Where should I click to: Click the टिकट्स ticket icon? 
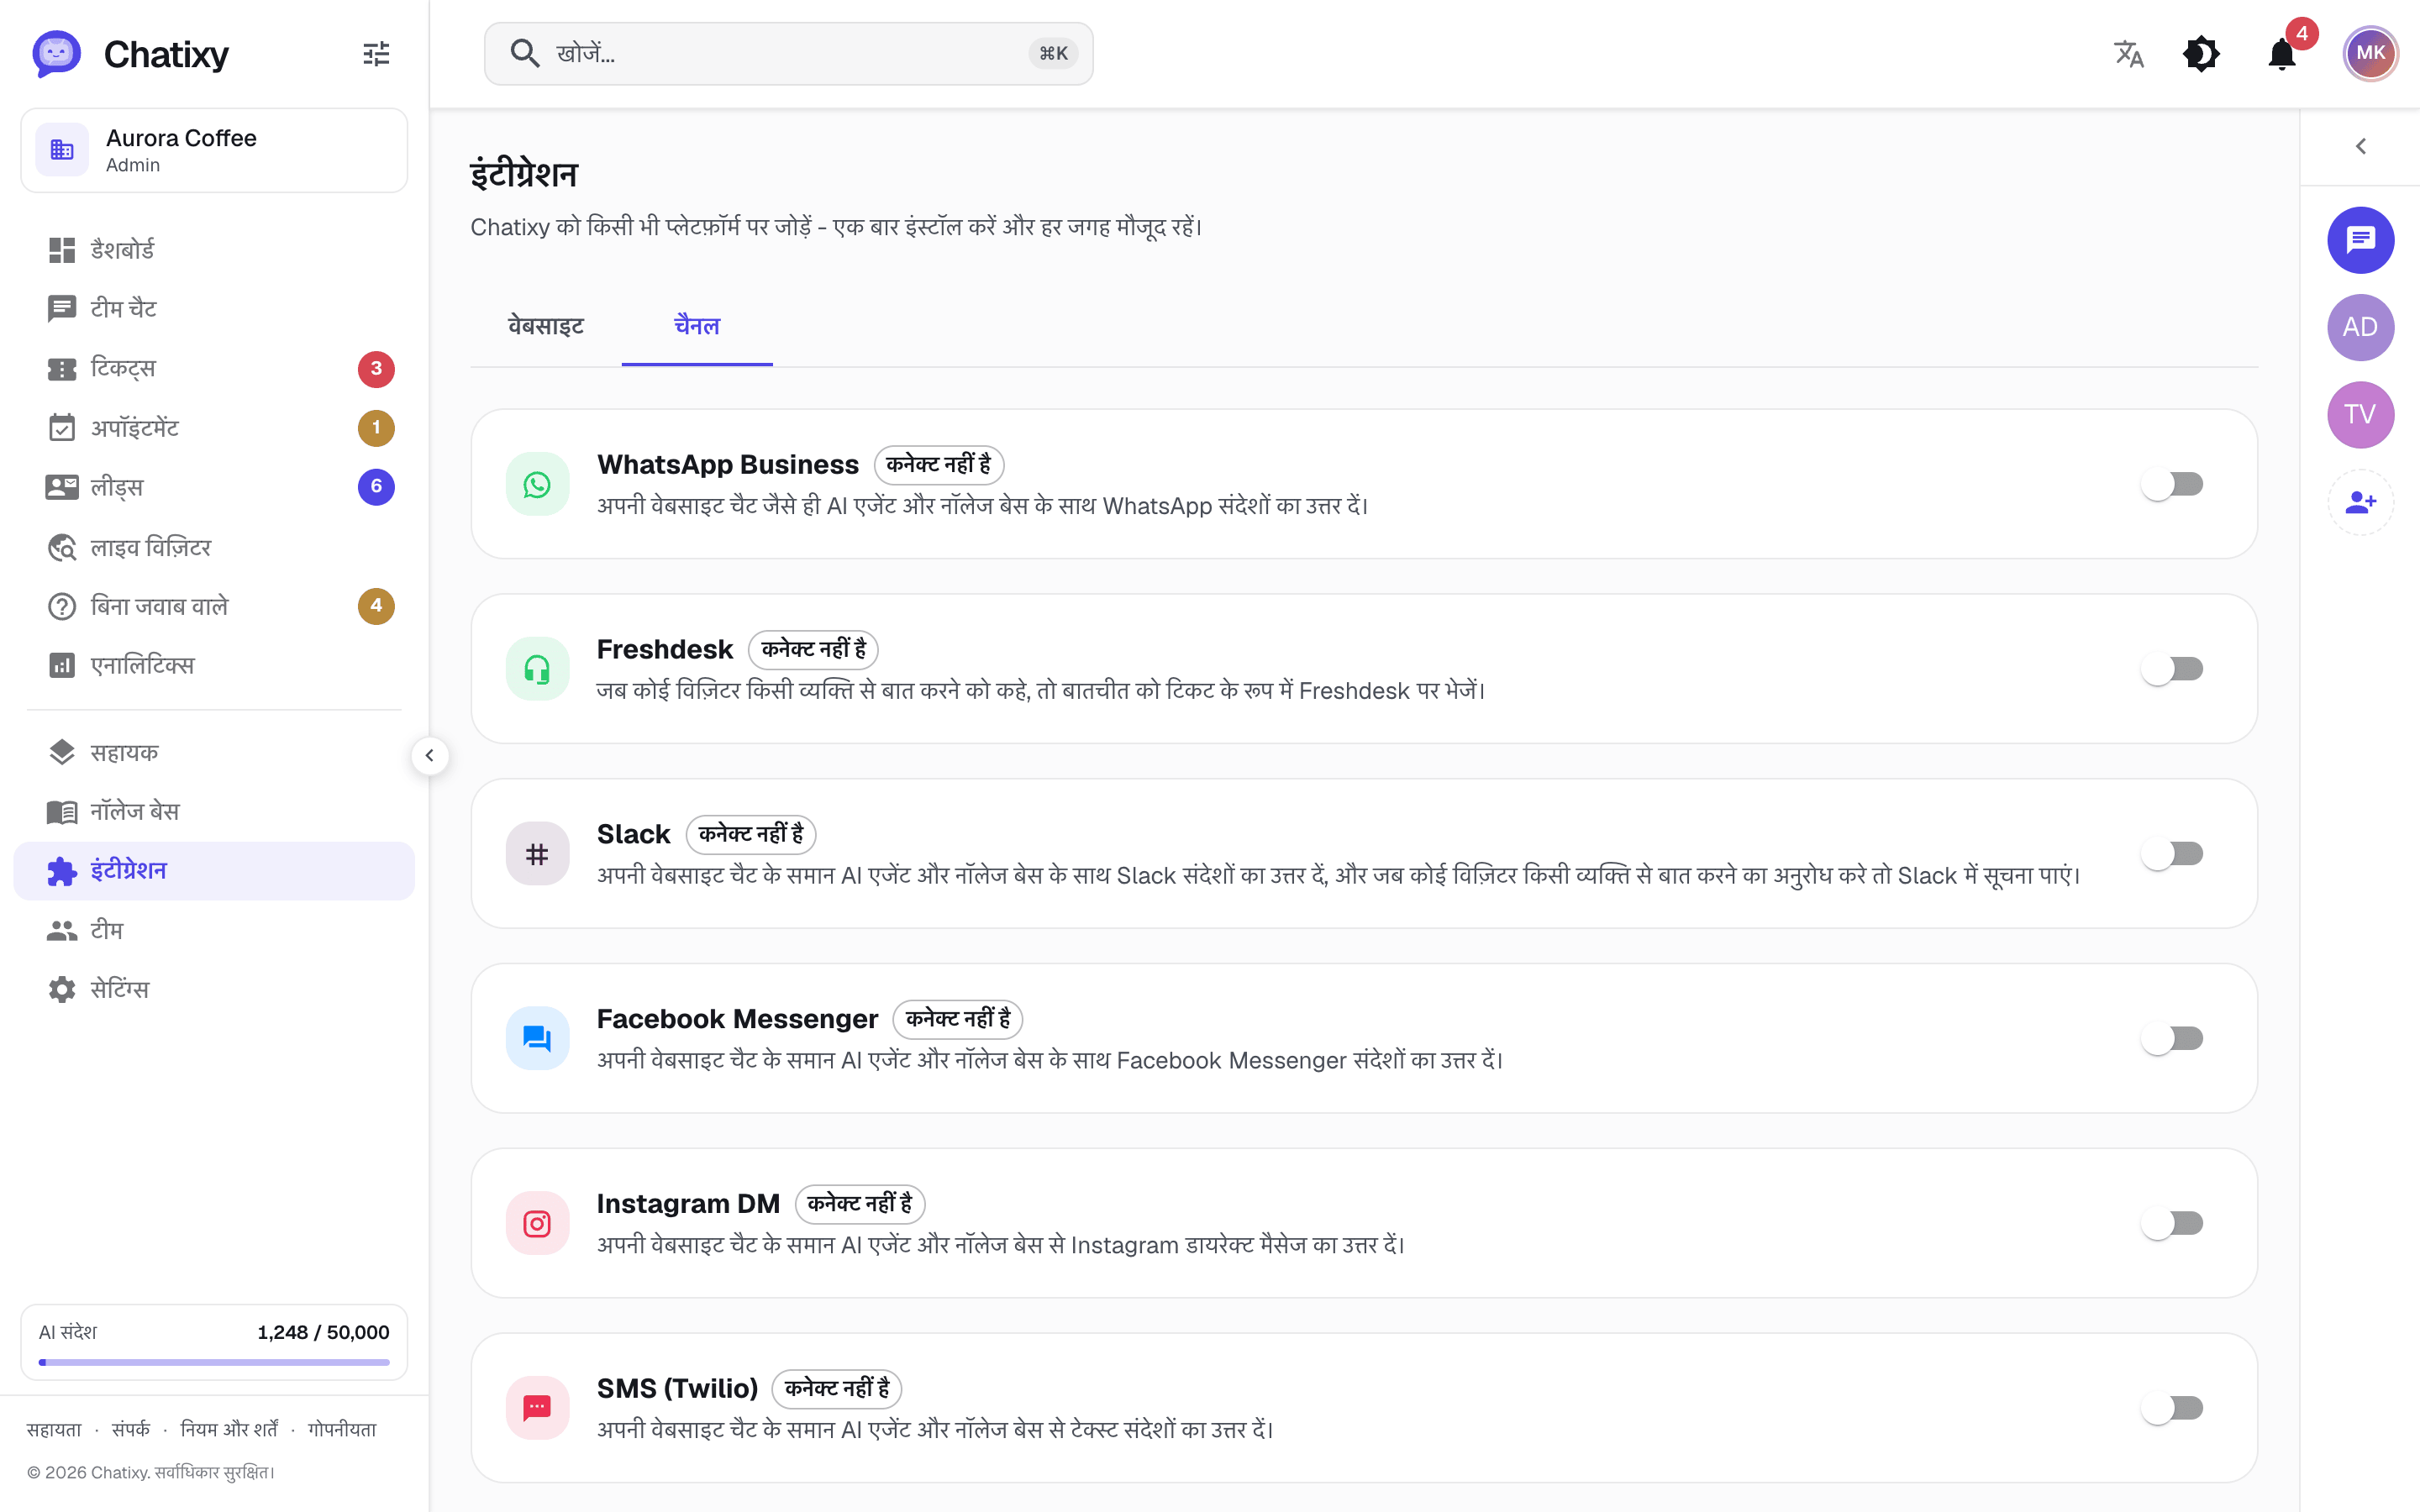(62, 369)
